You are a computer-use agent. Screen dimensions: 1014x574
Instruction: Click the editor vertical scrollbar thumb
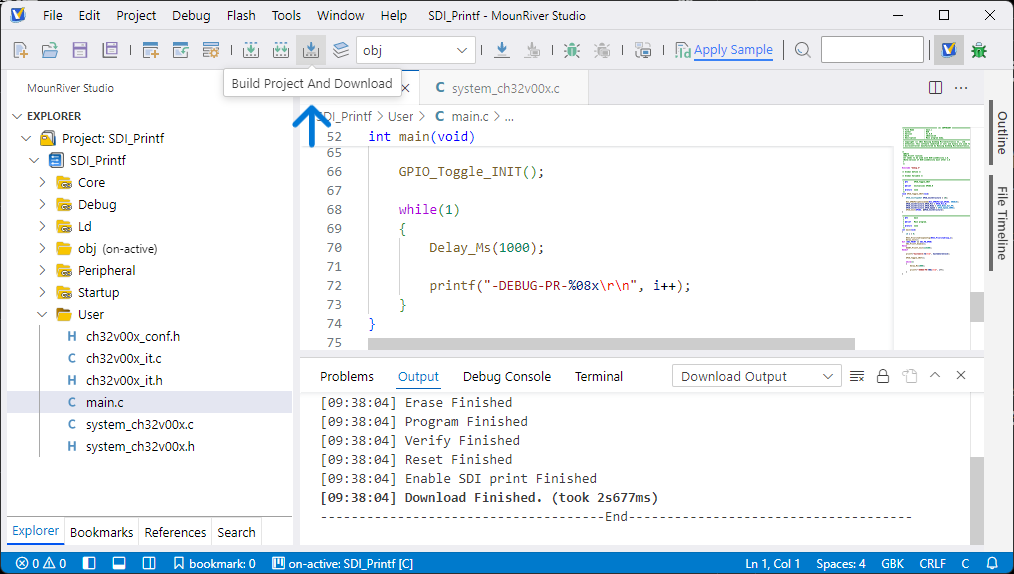(976, 307)
